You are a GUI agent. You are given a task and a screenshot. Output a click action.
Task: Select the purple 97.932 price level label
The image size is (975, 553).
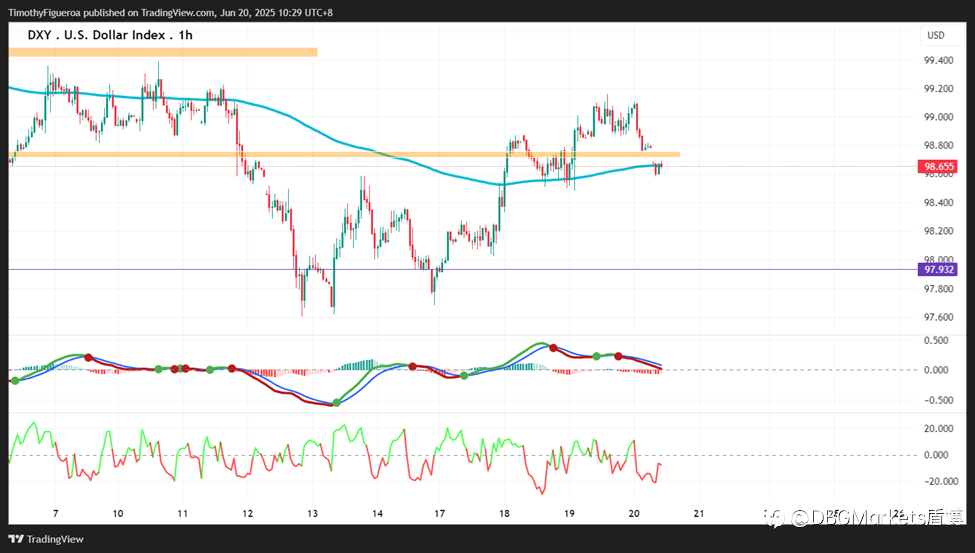[x=938, y=269]
